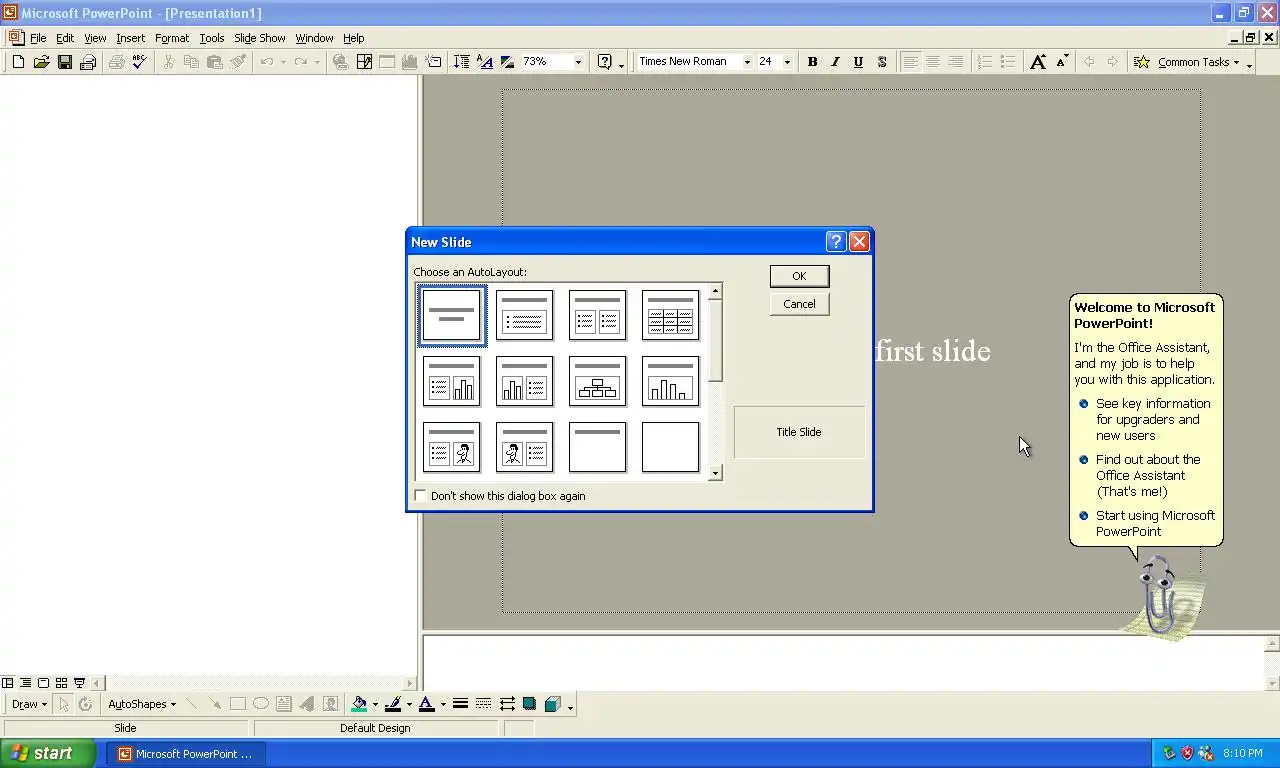The image size is (1280, 768).
Task: Click the Increase Font Size icon
Action: pos(1038,62)
